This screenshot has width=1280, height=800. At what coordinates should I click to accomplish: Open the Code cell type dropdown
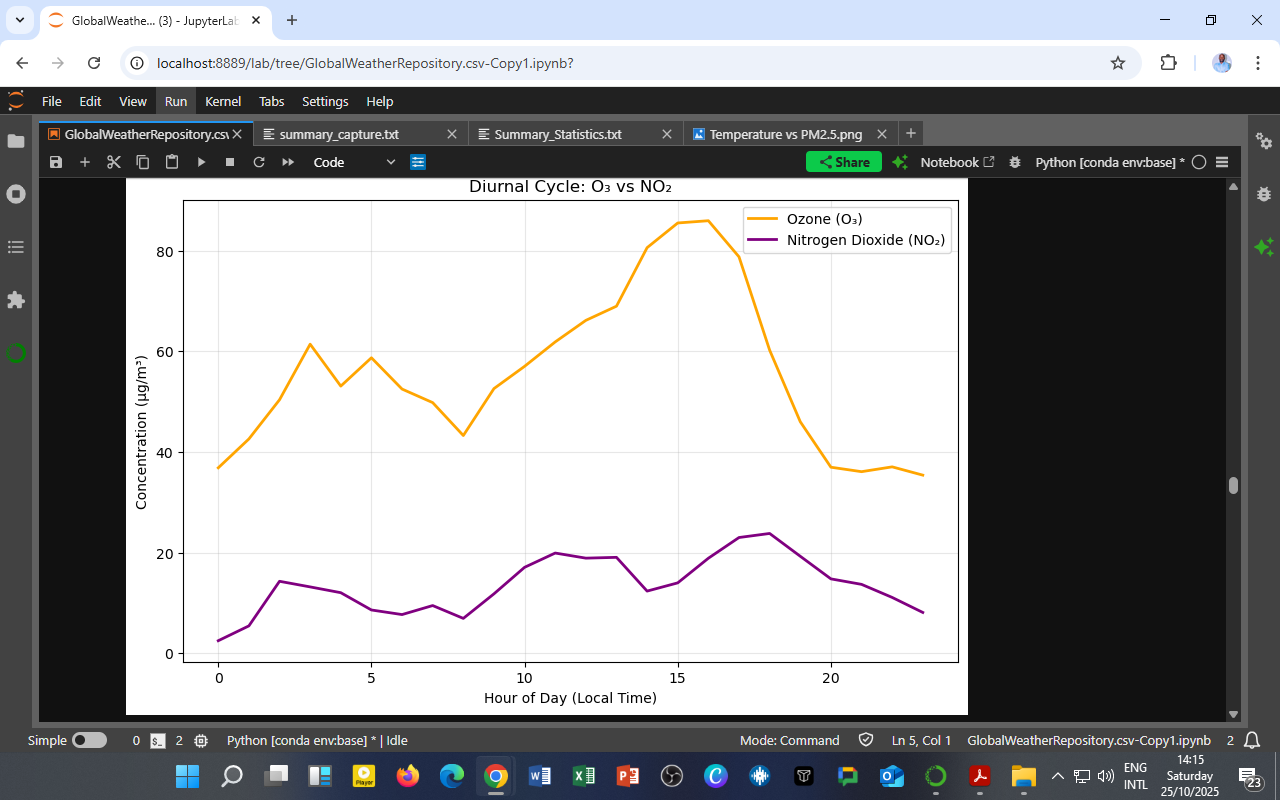pos(354,162)
